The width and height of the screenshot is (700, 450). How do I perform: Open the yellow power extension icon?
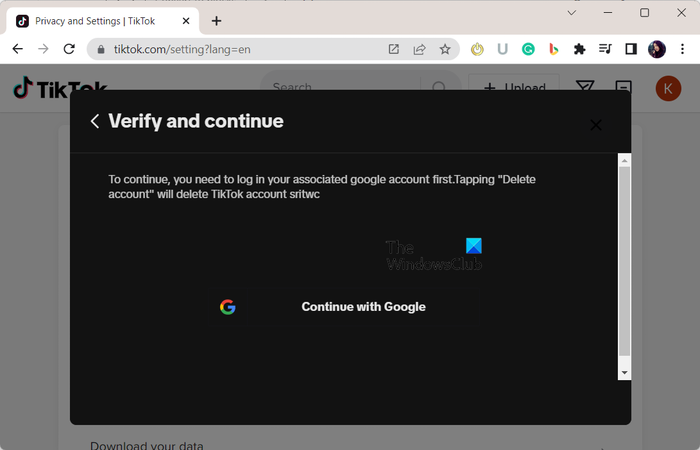coord(477,49)
